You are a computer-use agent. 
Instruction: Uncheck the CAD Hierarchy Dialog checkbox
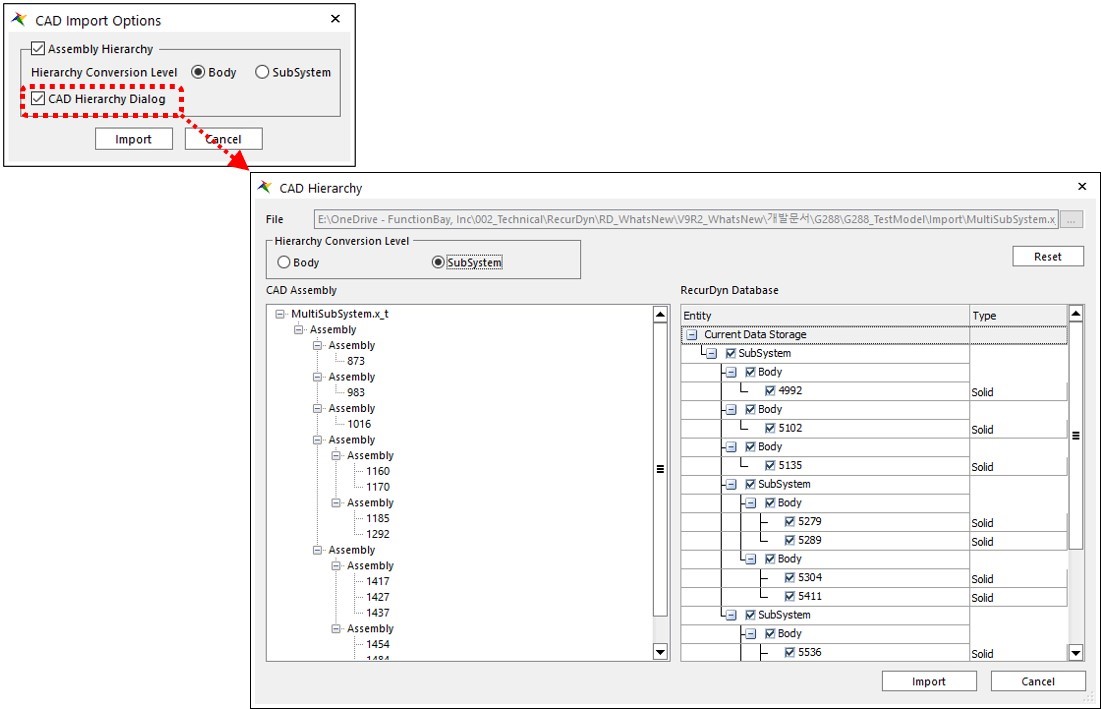tap(38, 99)
